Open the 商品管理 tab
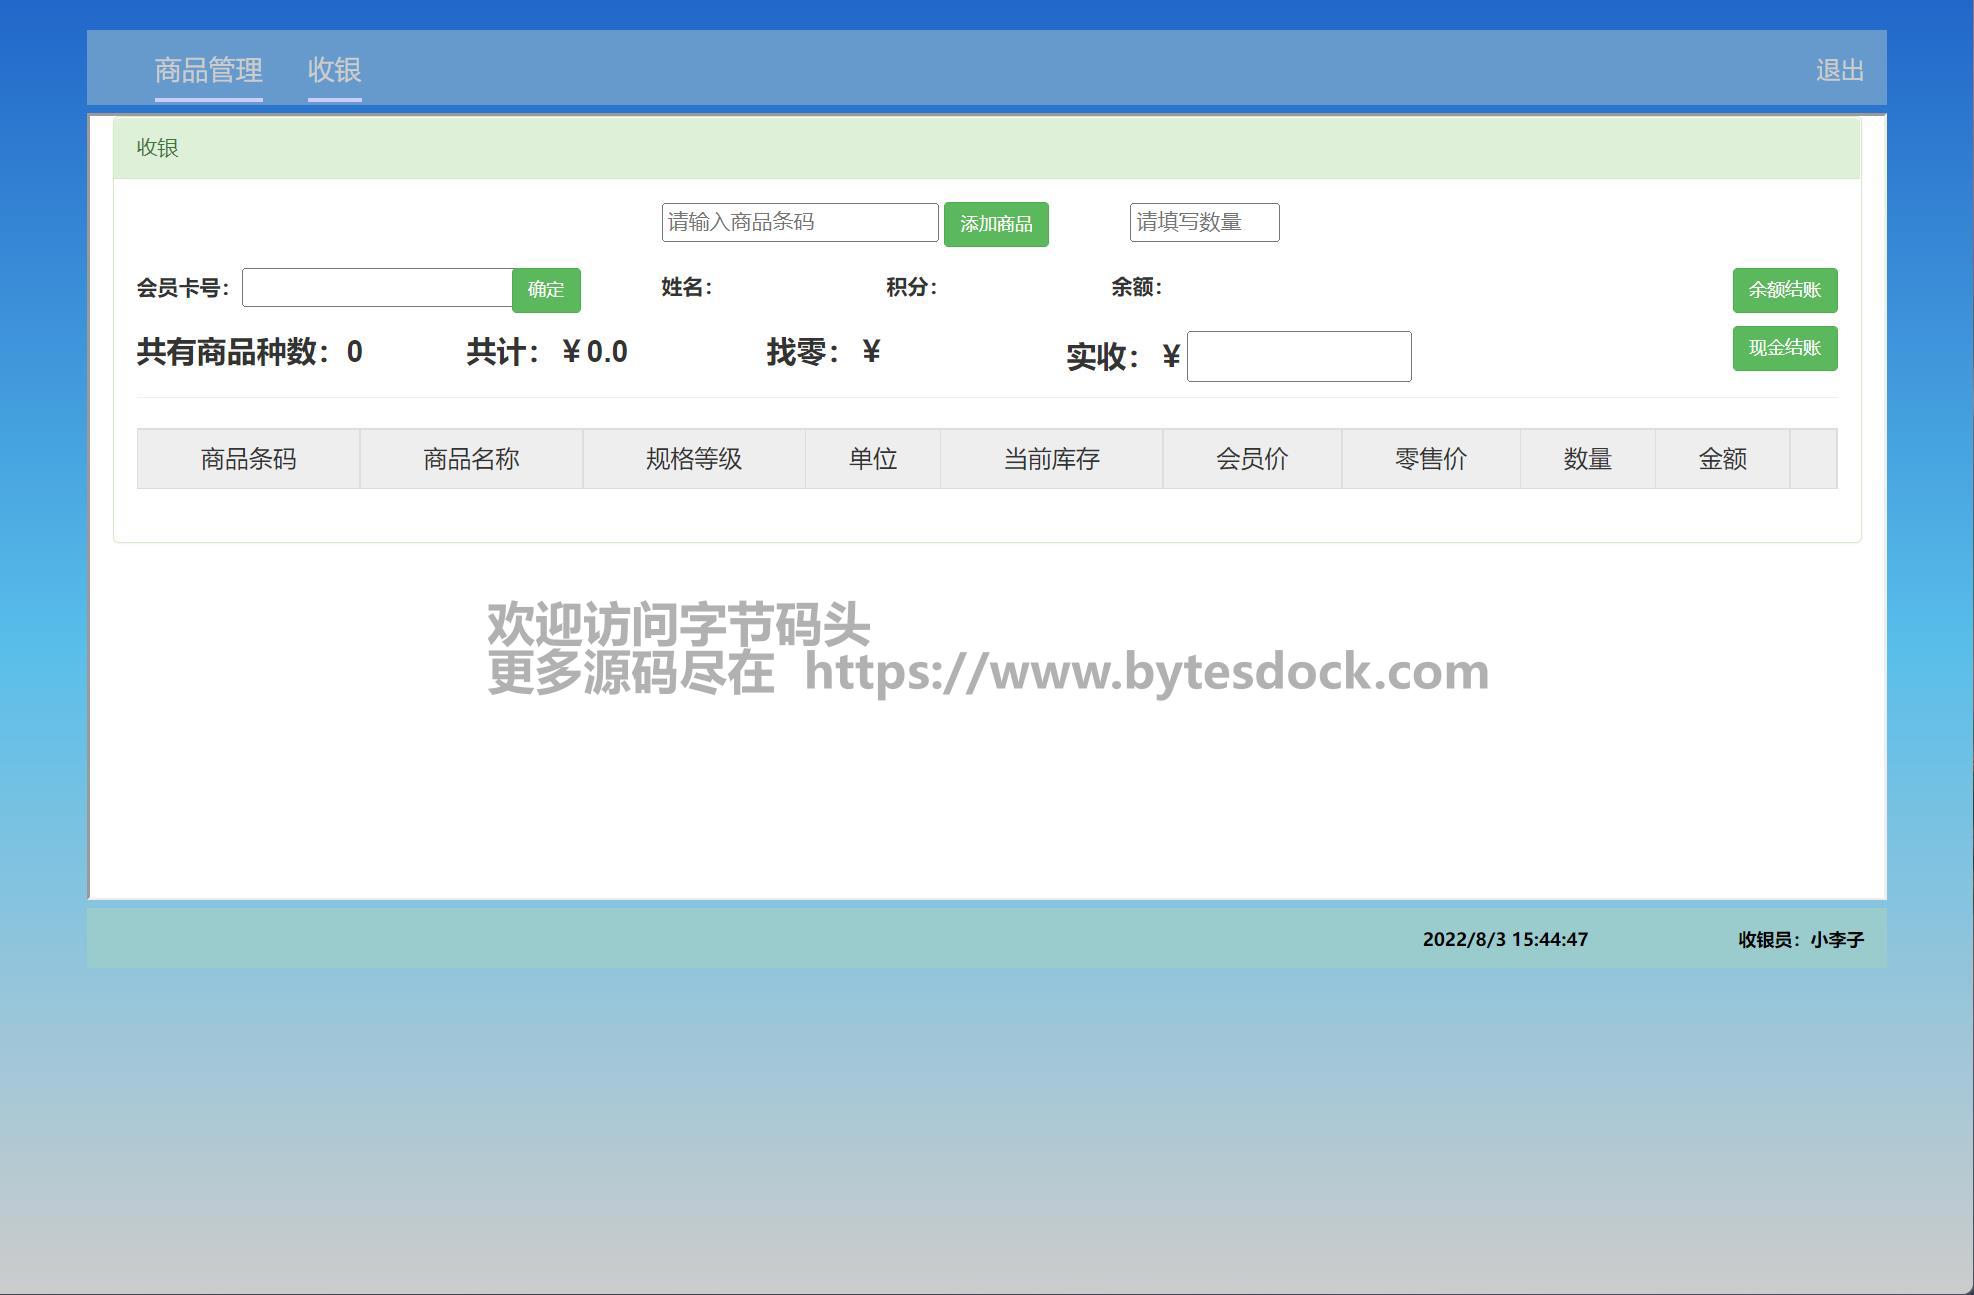This screenshot has width=1974, height=1295. click(208, 70)
